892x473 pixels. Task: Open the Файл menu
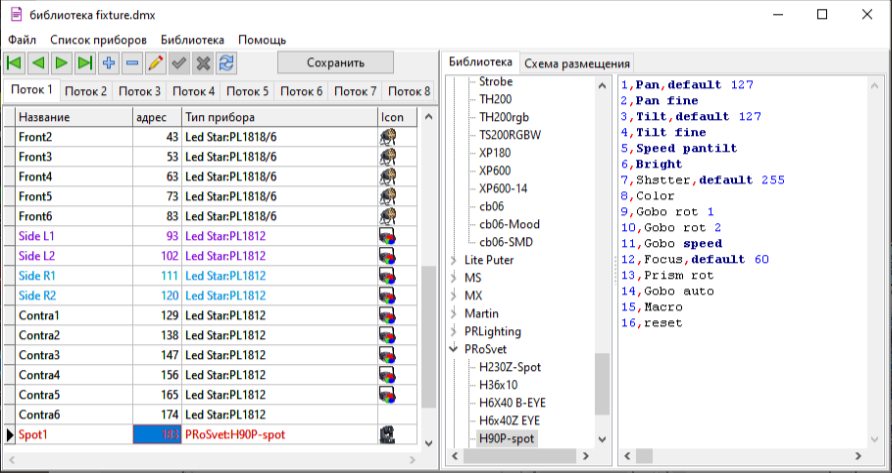(22, 40)
